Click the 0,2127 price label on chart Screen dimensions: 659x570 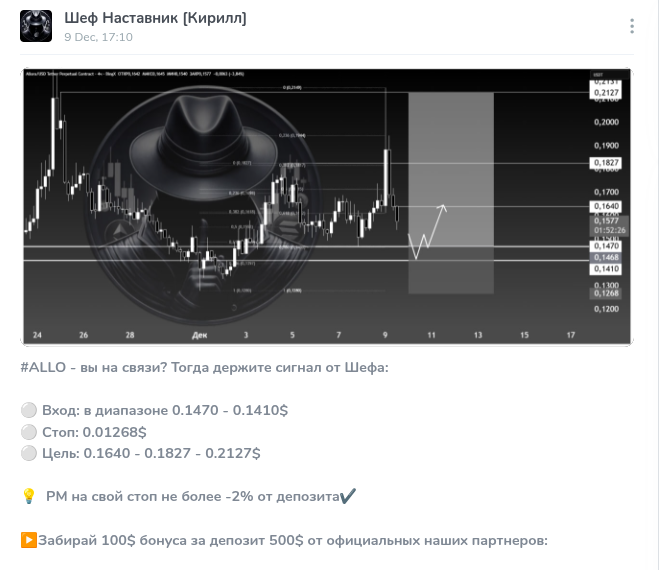tap(606, 93)
